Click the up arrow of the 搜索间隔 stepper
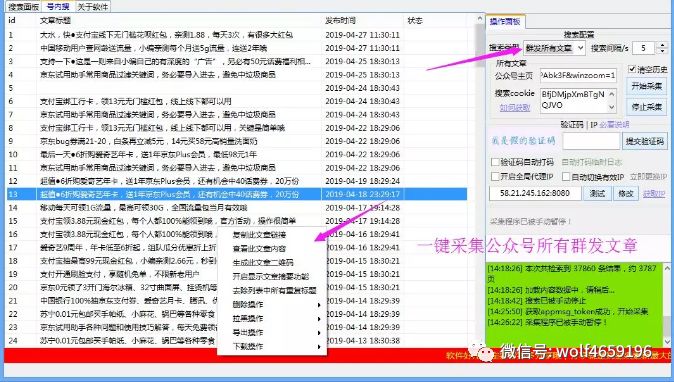Image resolution: width=674 pixels, height=382 pixels. 662,45
